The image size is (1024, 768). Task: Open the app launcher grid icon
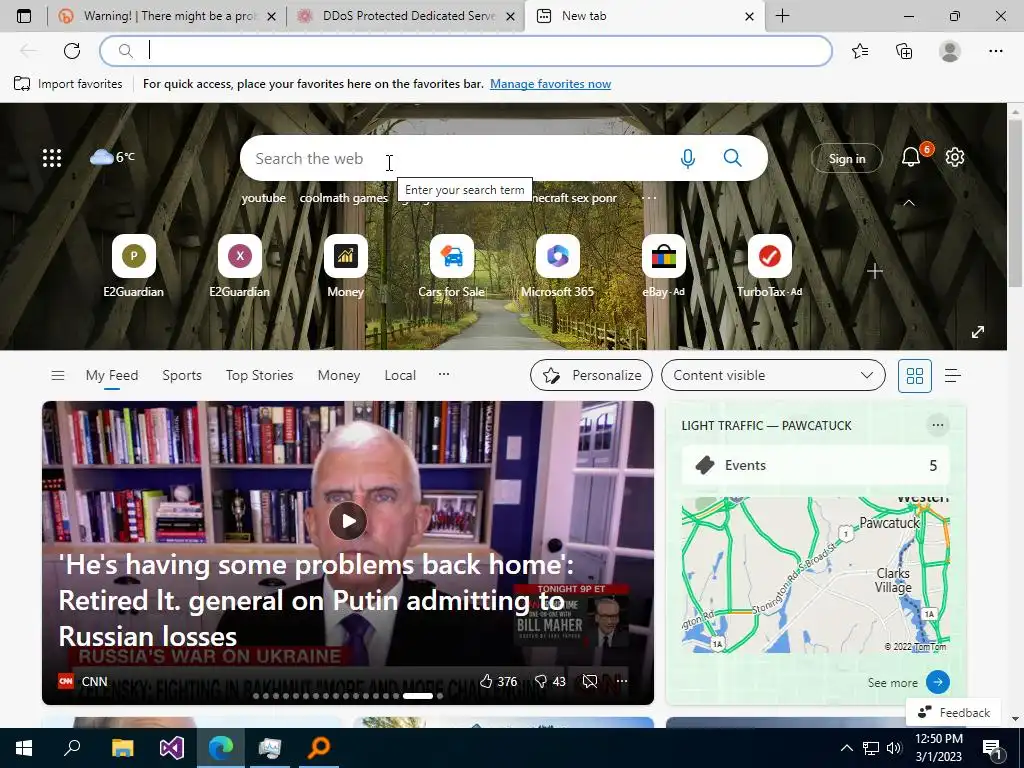(x=52, y=158)
